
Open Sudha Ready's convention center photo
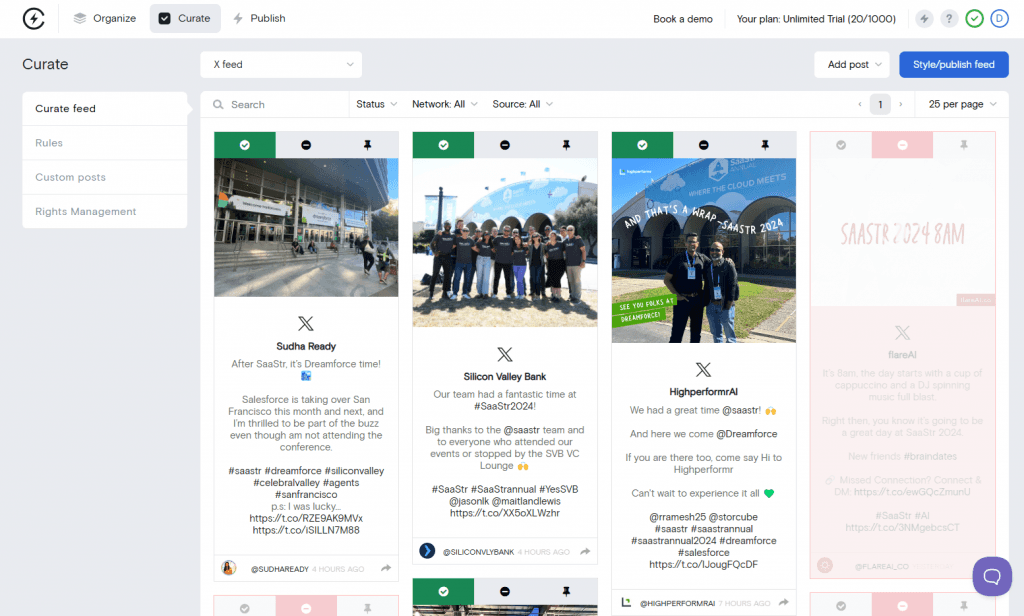[306, 227]
